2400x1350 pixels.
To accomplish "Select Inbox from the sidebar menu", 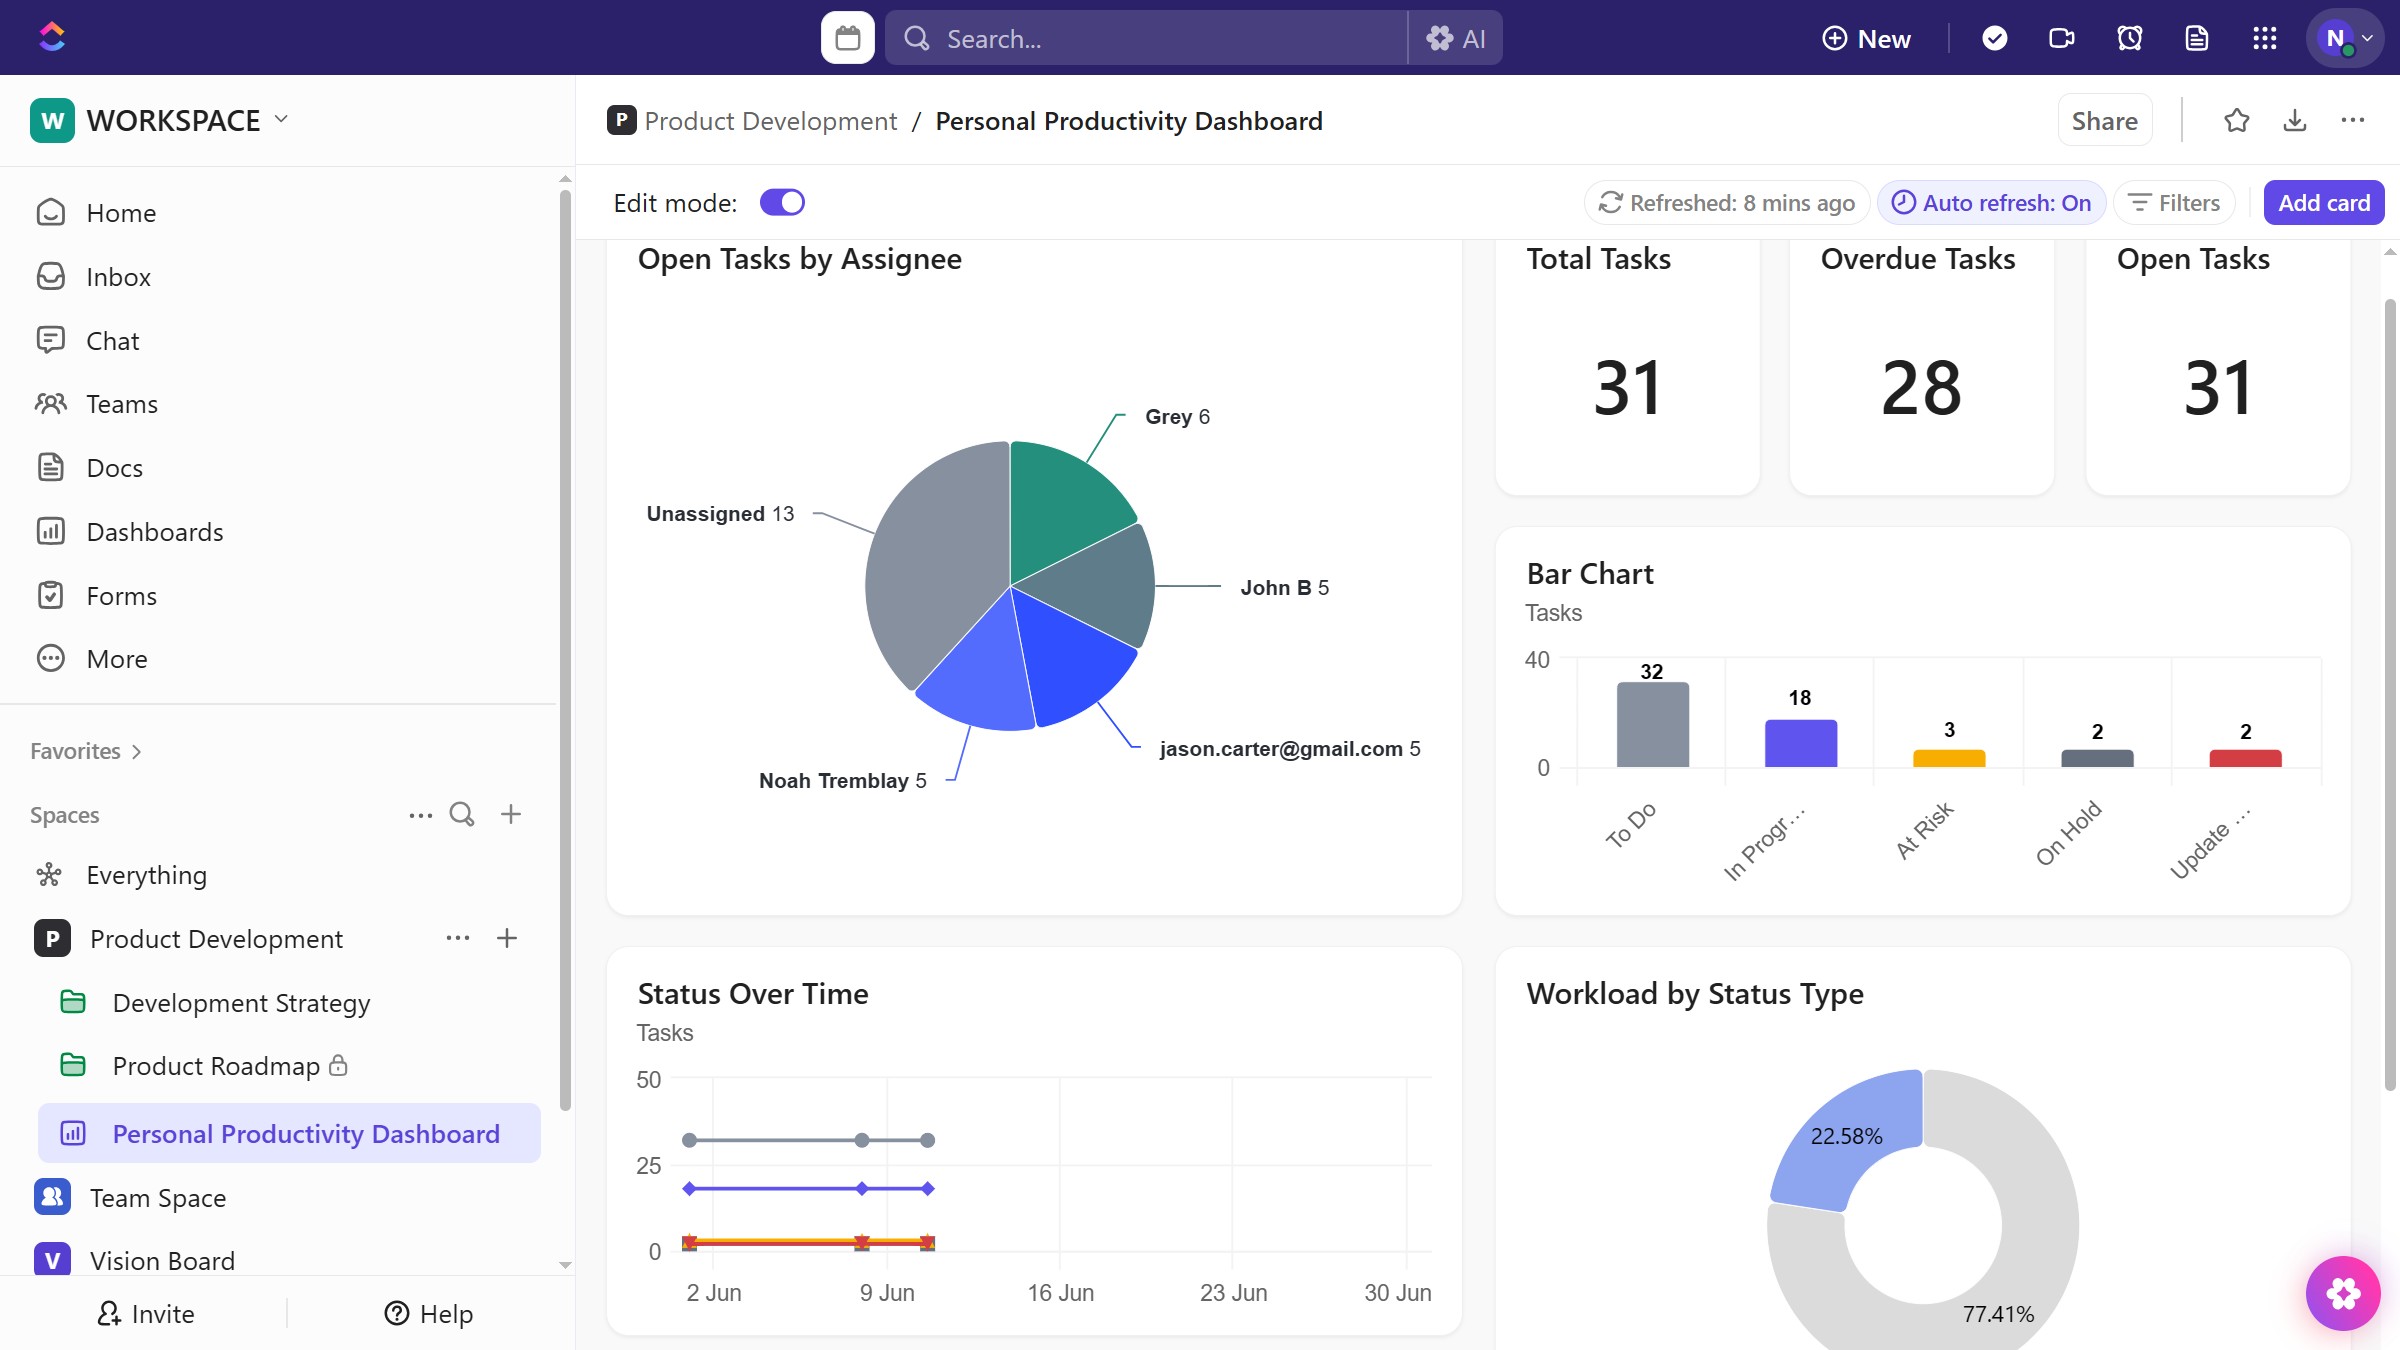I will (x=118, y=277).
